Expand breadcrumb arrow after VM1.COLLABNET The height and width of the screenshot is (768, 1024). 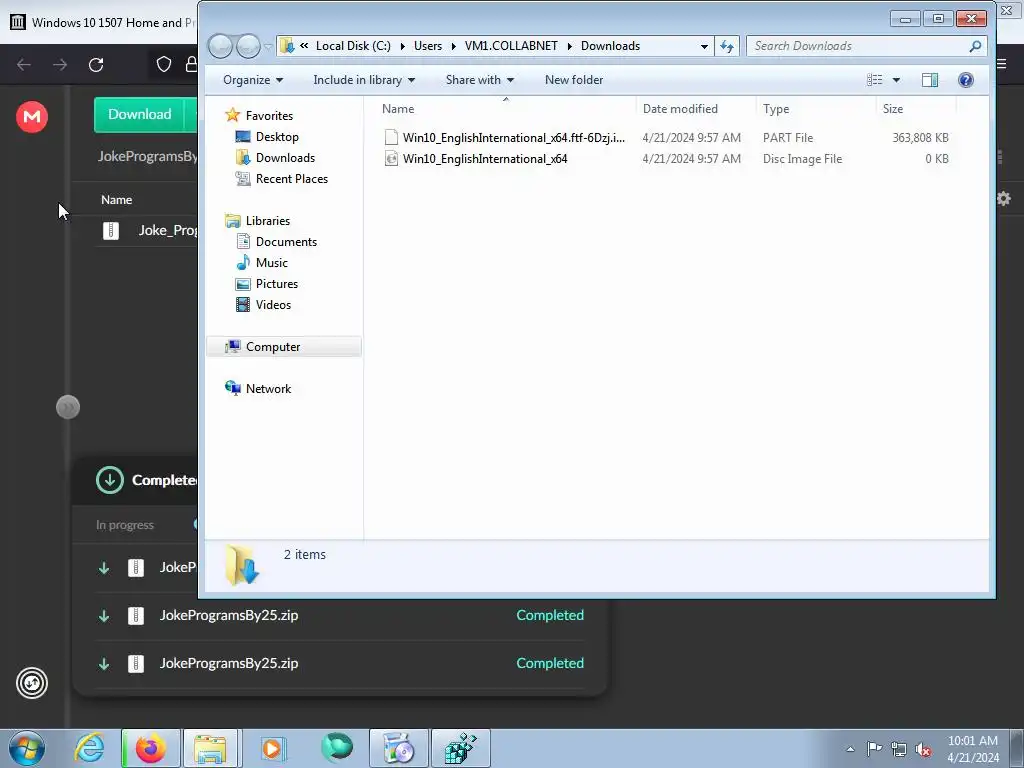(x=569, y=46)
